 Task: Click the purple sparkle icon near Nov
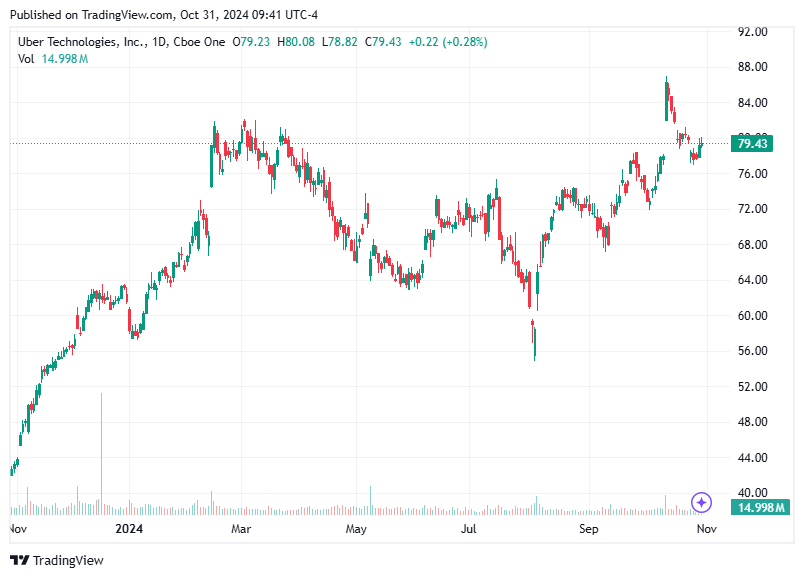pyautogui.click(x=701, y=502)
